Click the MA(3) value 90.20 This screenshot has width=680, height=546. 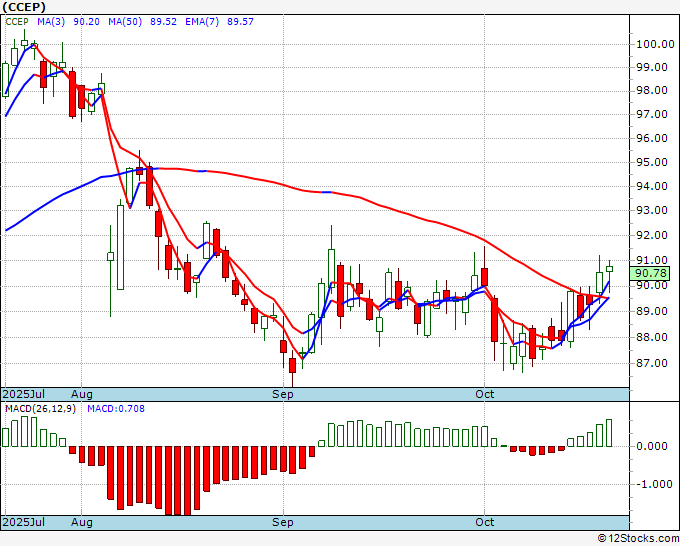86,22
